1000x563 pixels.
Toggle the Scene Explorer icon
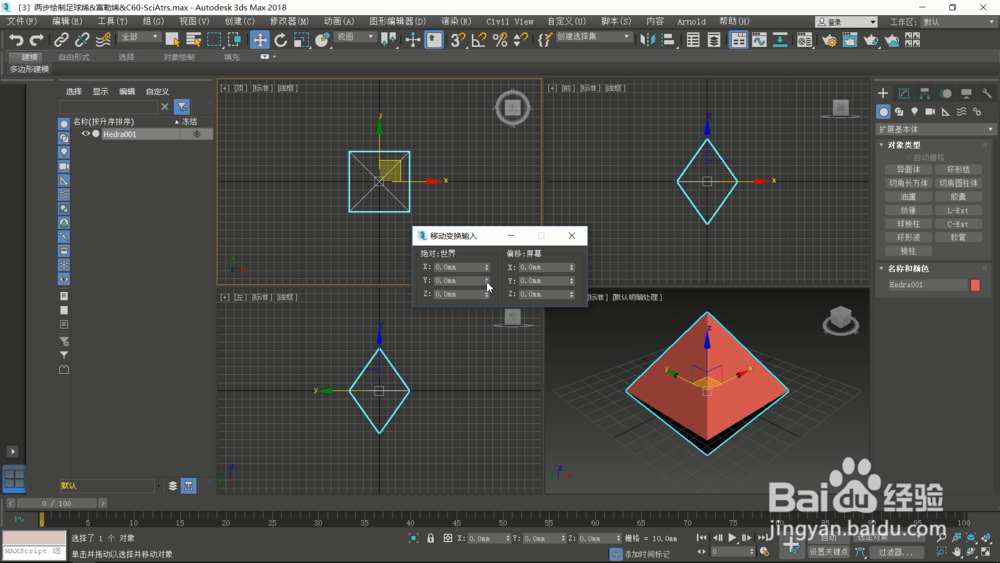pos(693,40)
